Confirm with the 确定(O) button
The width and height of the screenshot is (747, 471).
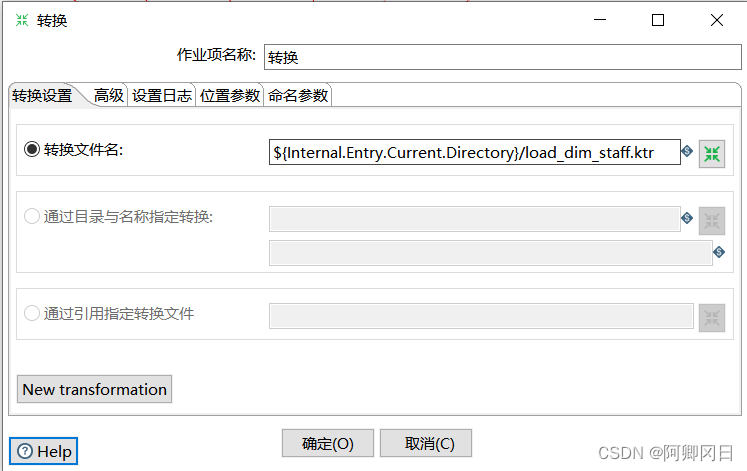tap(328, 443)
